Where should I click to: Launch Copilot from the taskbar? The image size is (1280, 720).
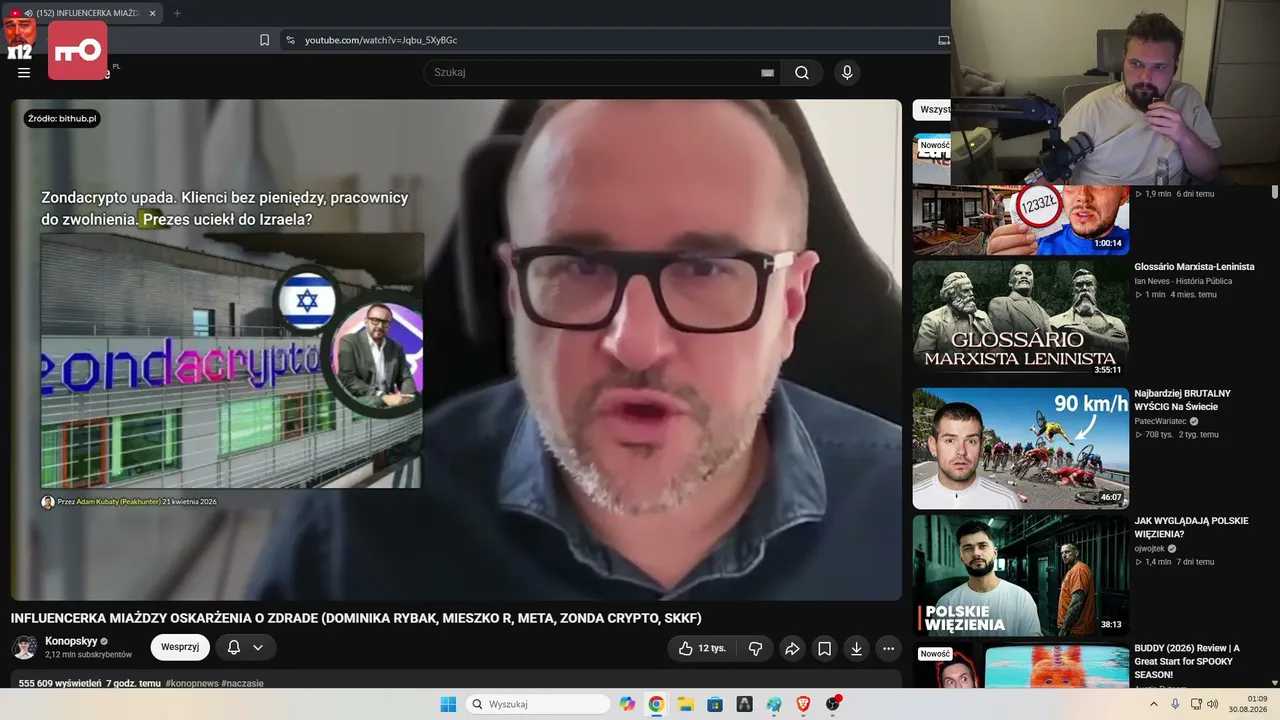coord(627,704)
